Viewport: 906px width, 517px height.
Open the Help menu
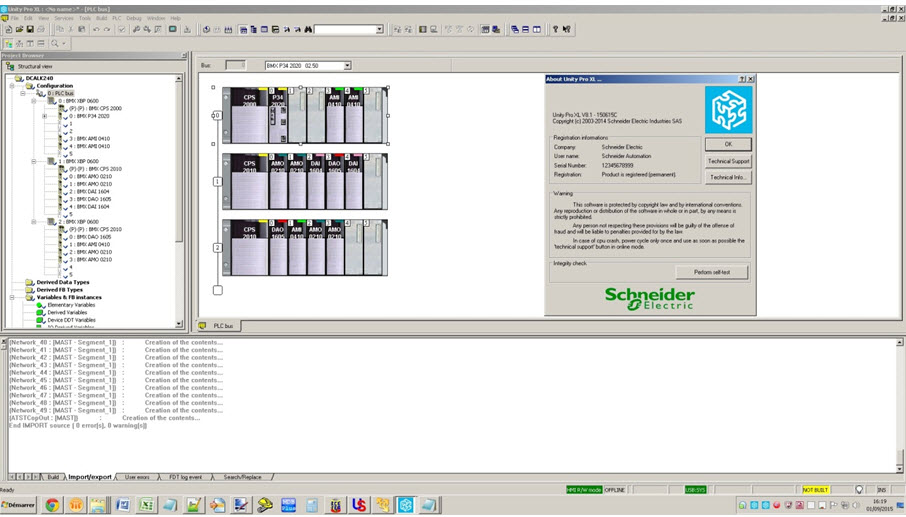(176, 18)
